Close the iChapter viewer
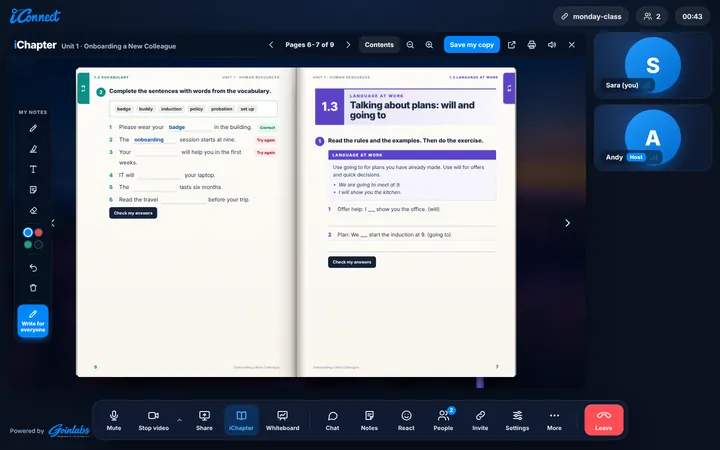The height and width of the screenshot is (450, 720). pos(572,45)
